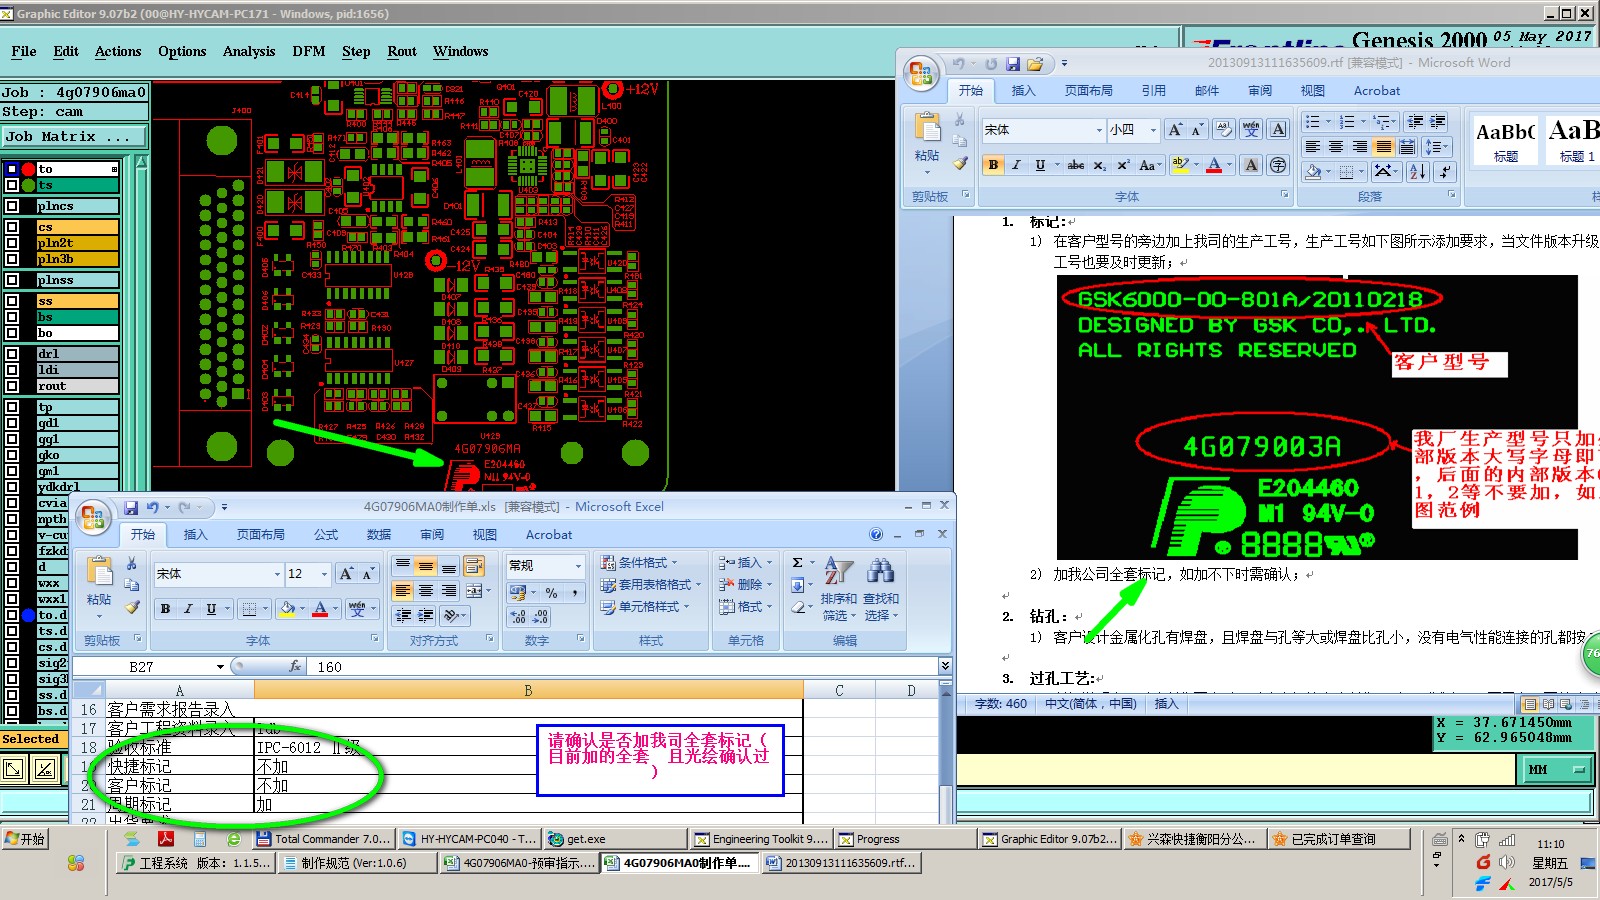The width and height of the screenshot is (1600, 900).
Task: Apply strikethrough in the Word ribbon
Action: click(x=1075, y=165)
